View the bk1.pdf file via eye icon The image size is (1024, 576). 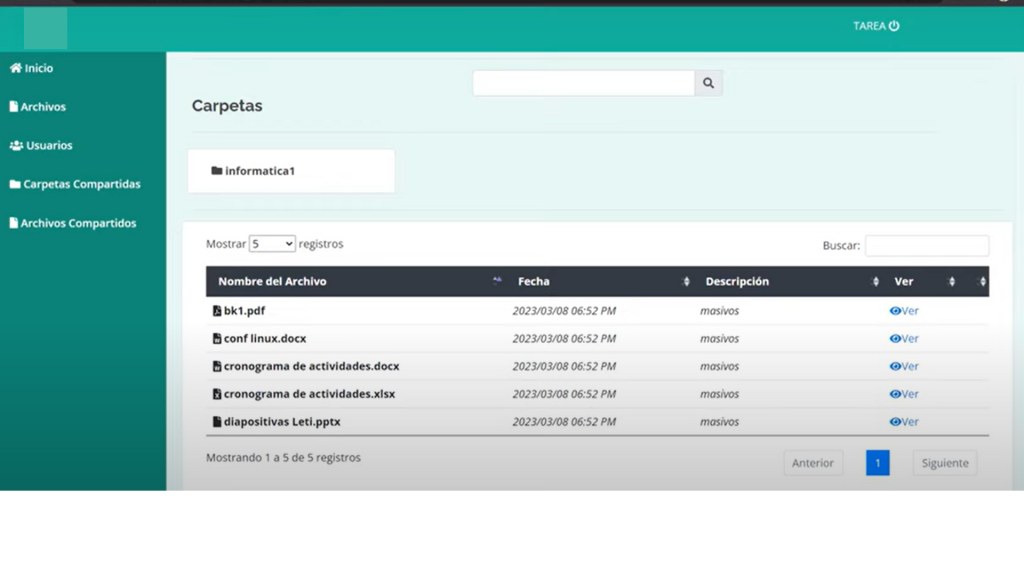tap(895, 311)
